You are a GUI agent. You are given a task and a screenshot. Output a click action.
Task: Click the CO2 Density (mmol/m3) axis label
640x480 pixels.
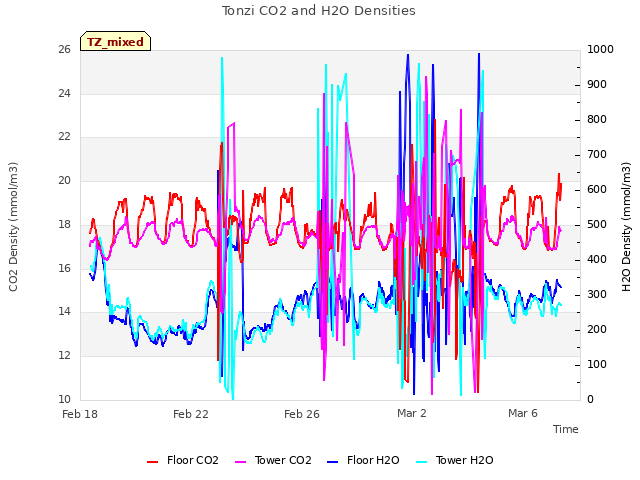(13, 227)
